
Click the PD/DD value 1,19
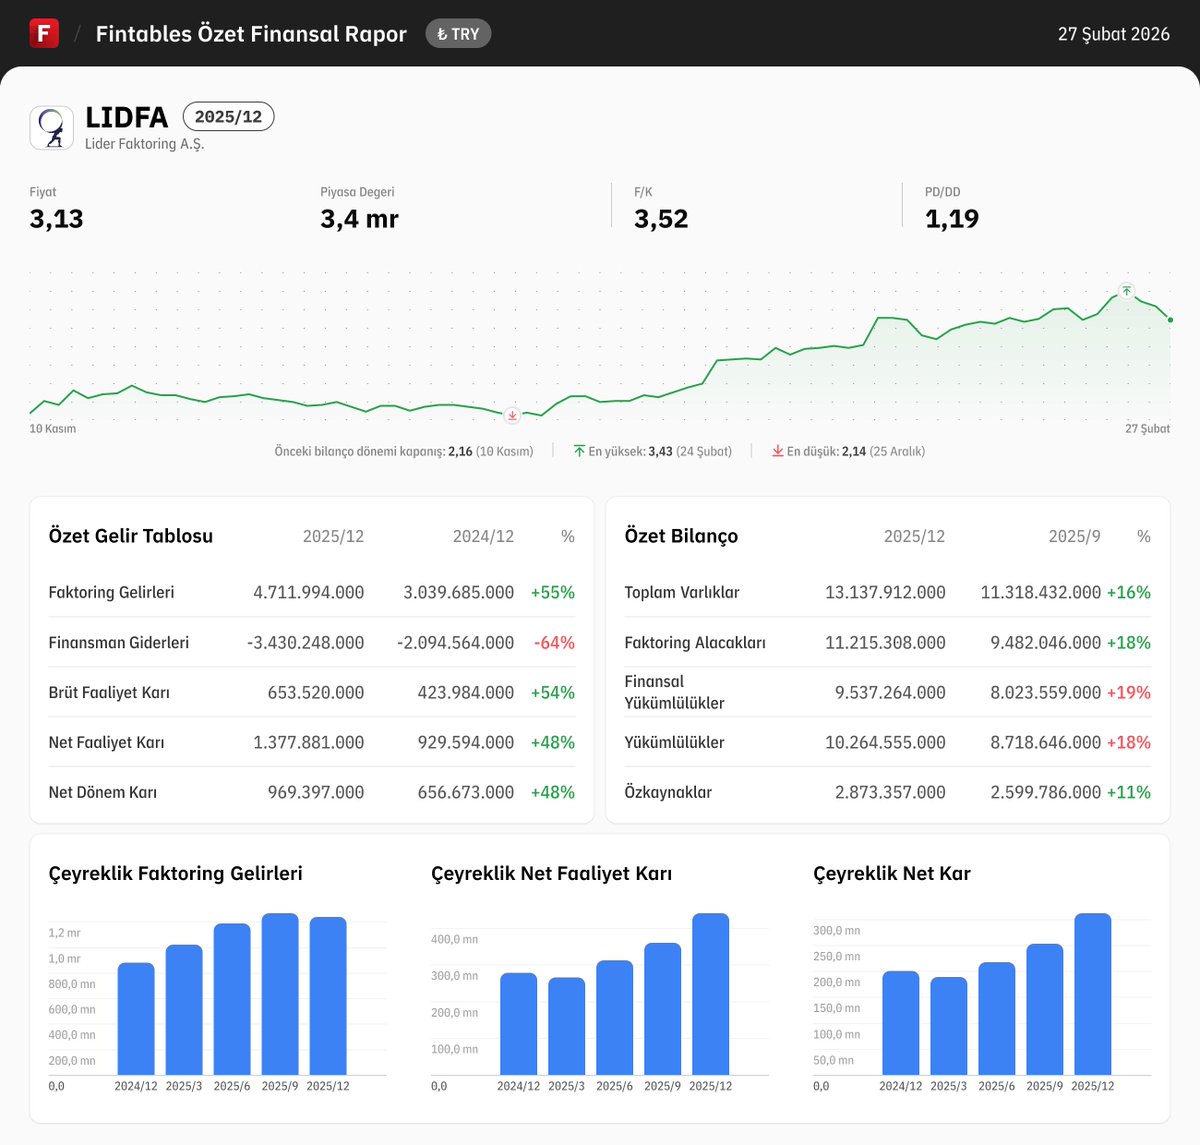coord(952,219)
